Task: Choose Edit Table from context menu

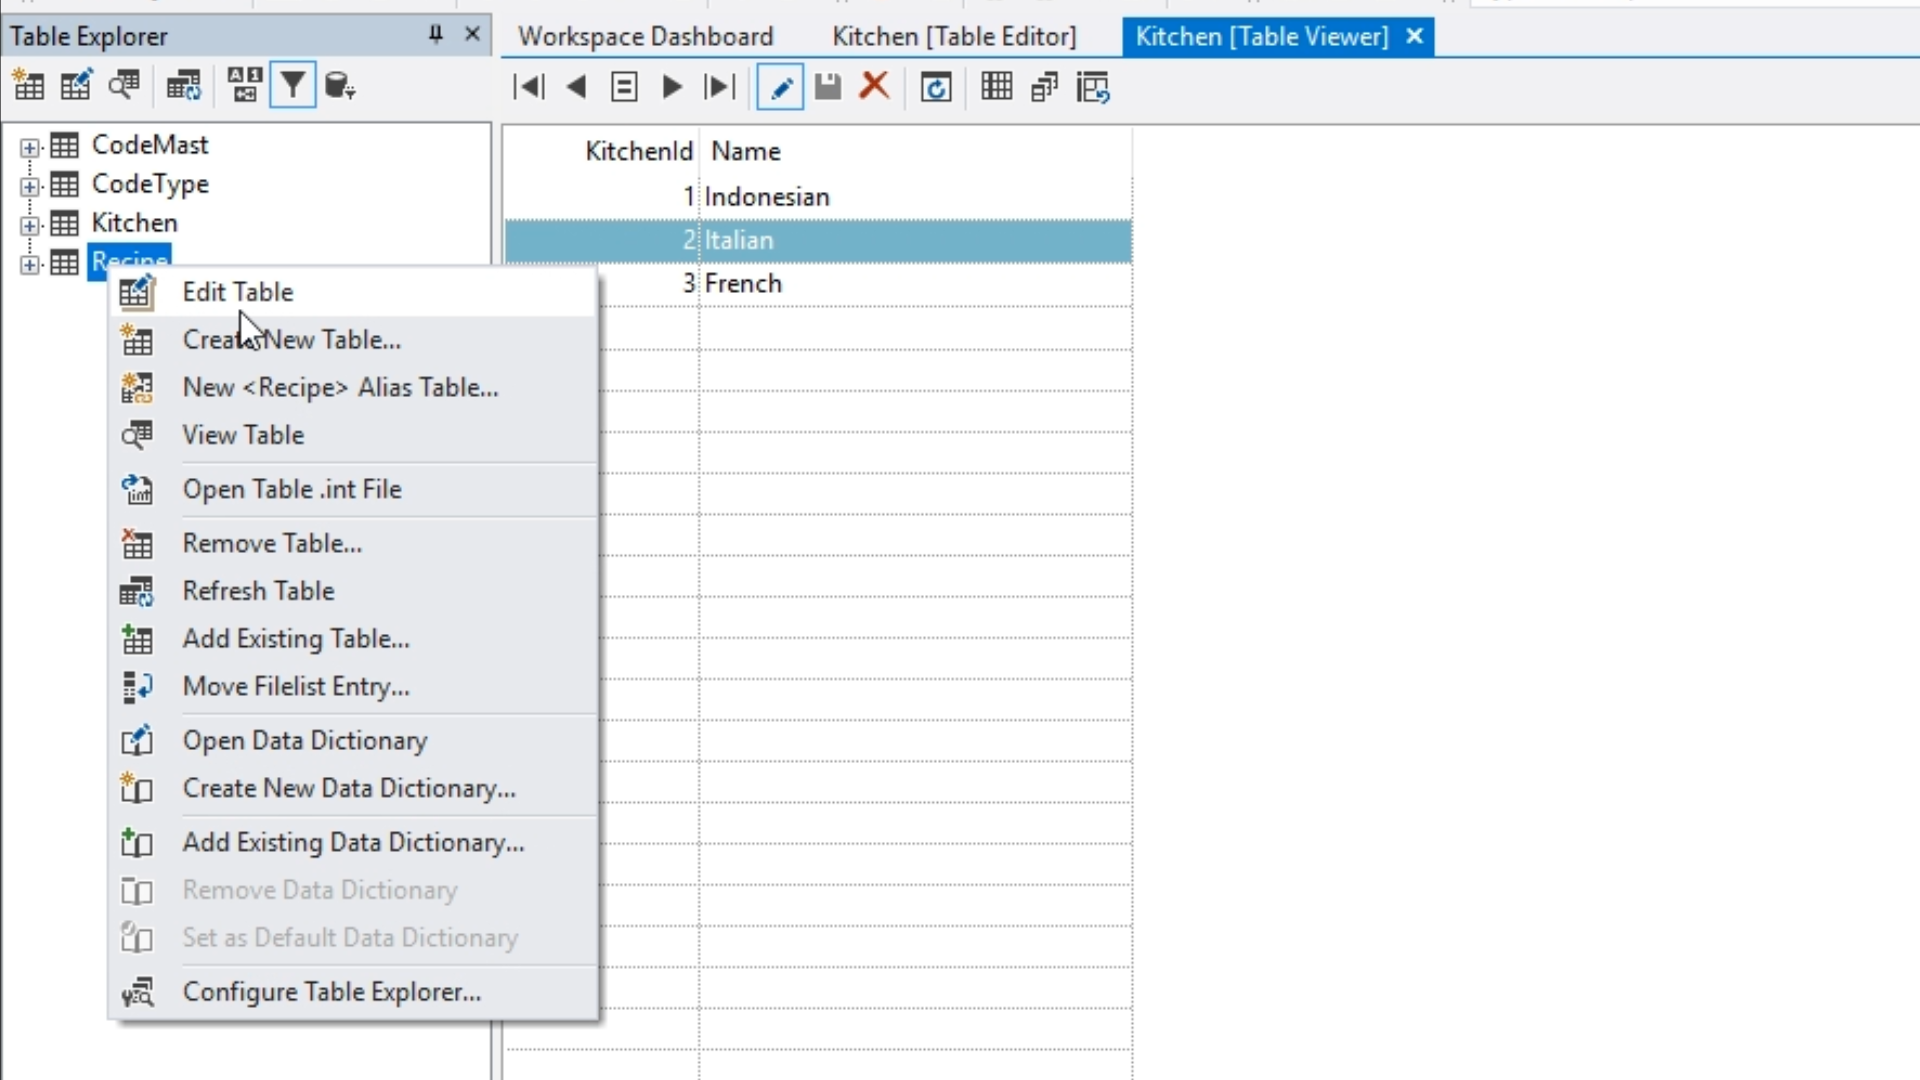Action: pos(238,292)
